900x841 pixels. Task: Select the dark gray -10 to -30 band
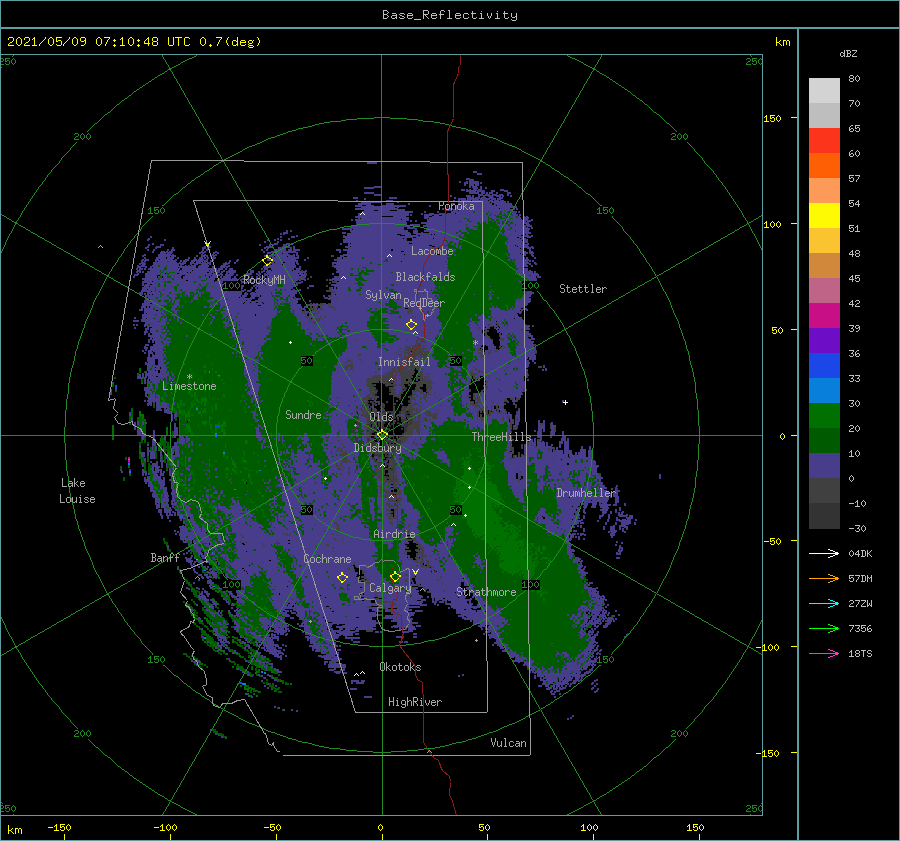point(824,516)
